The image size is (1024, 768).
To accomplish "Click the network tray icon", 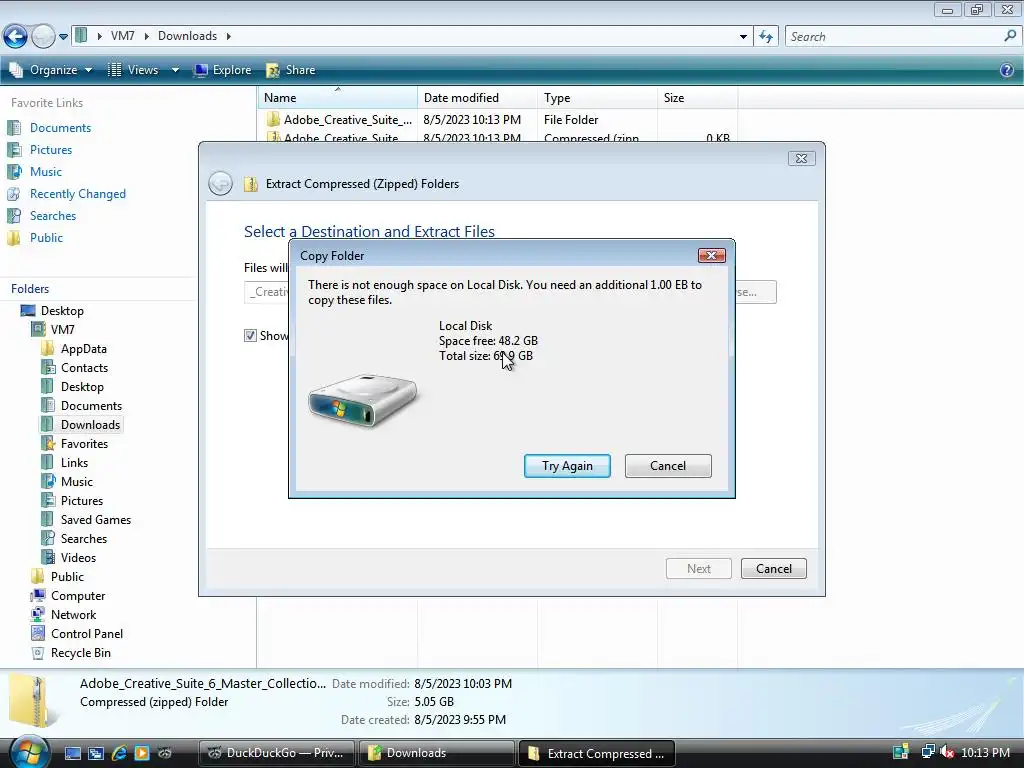I will (x=927, y=752).
